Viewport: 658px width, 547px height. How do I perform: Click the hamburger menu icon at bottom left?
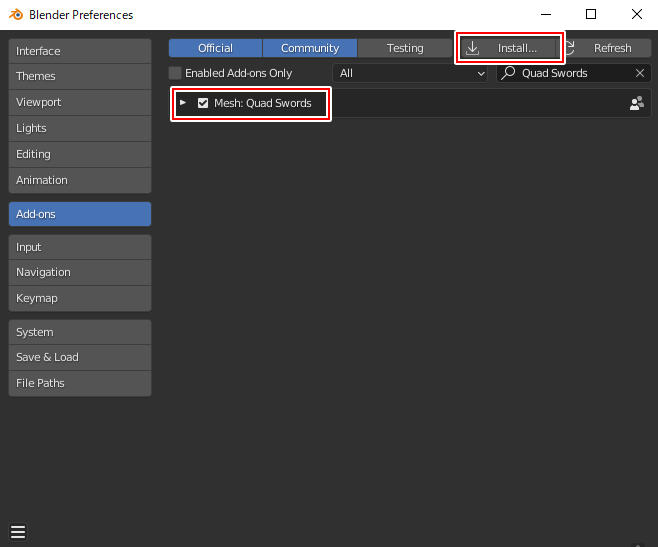(x=18, y=531)
